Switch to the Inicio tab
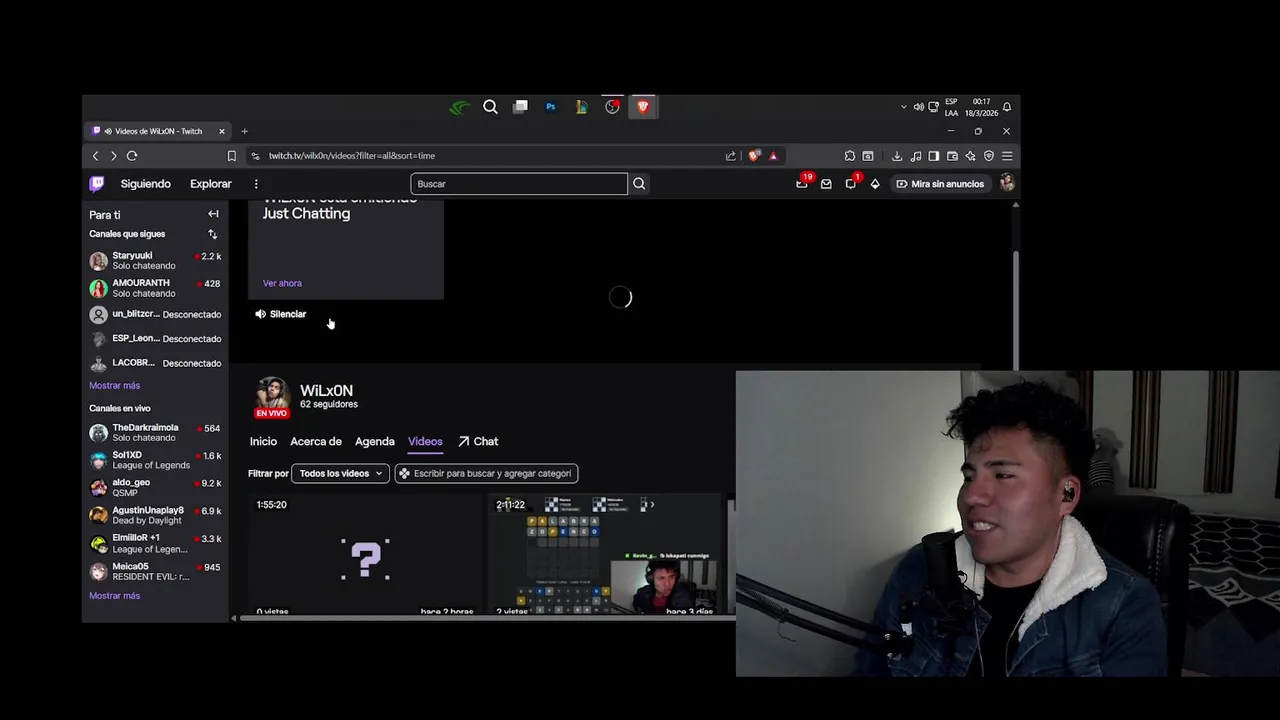 [263, 441]
